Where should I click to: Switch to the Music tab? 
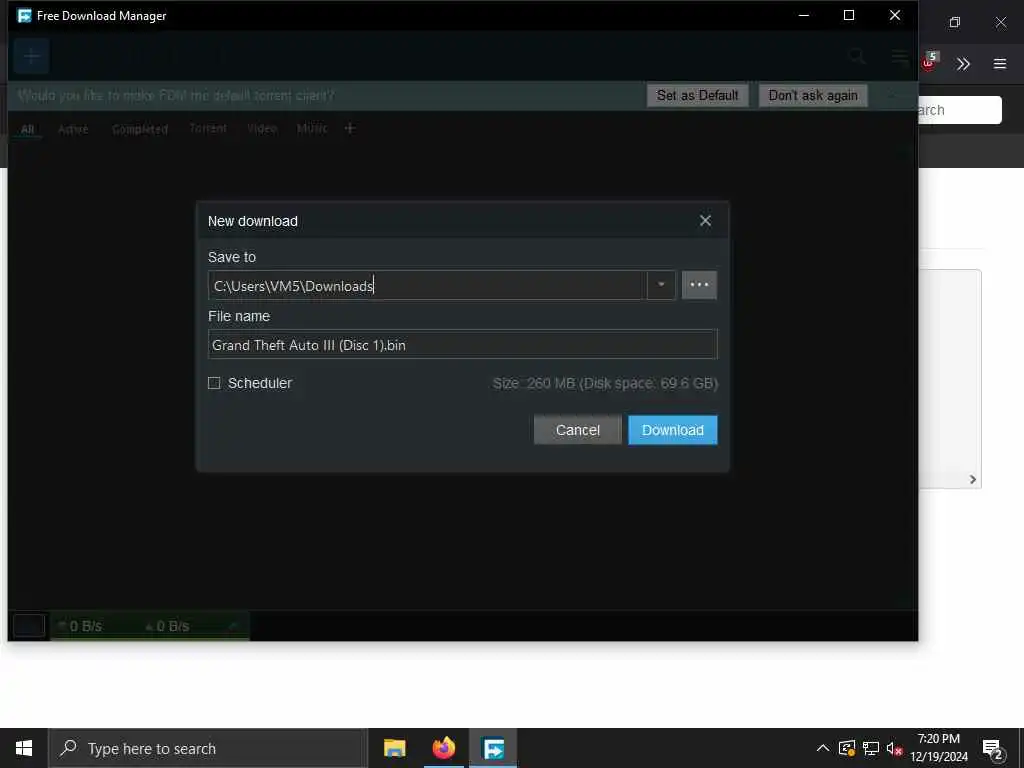312,128
